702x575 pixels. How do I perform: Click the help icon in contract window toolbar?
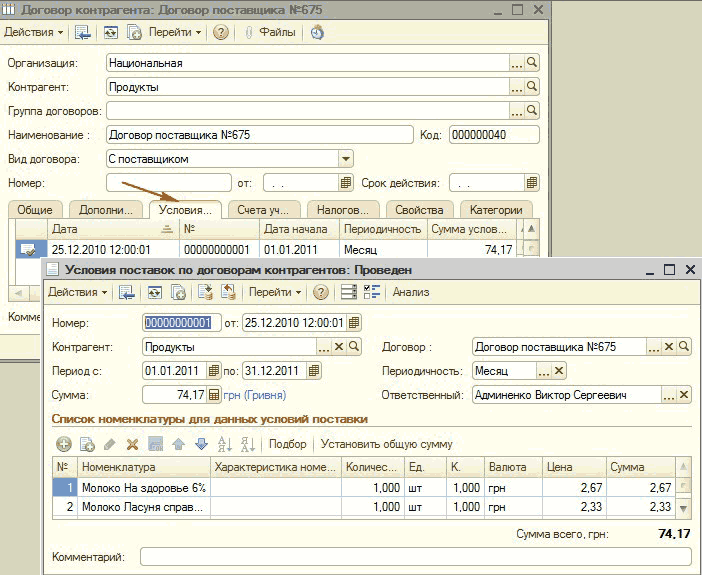221,32
